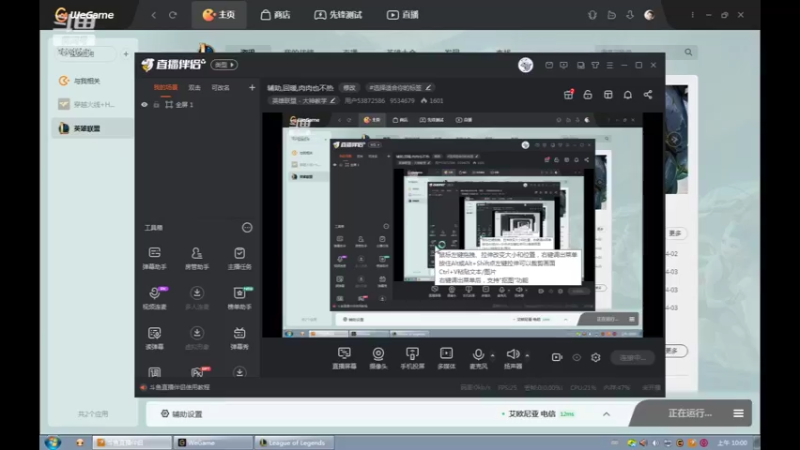Toggle visibility of 全屏 1 source

click(x=144, y=105)
